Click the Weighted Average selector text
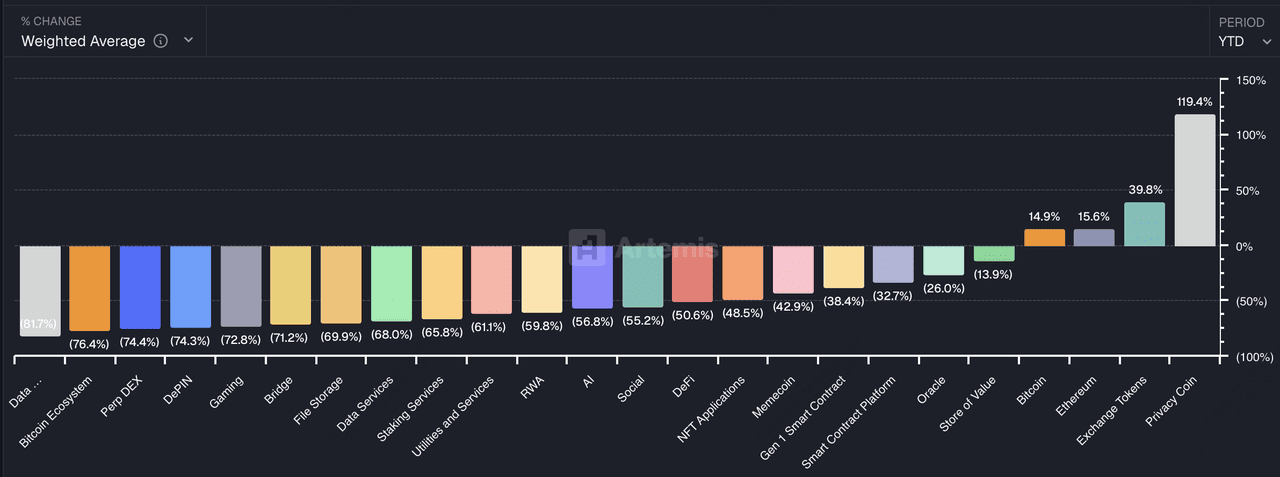1280x477 pixels. (x=83, y=41)
